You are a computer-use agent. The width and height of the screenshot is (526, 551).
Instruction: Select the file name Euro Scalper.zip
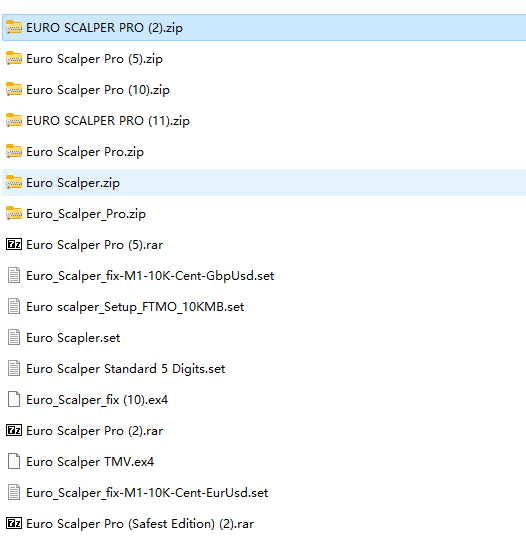tap(73, 183)
